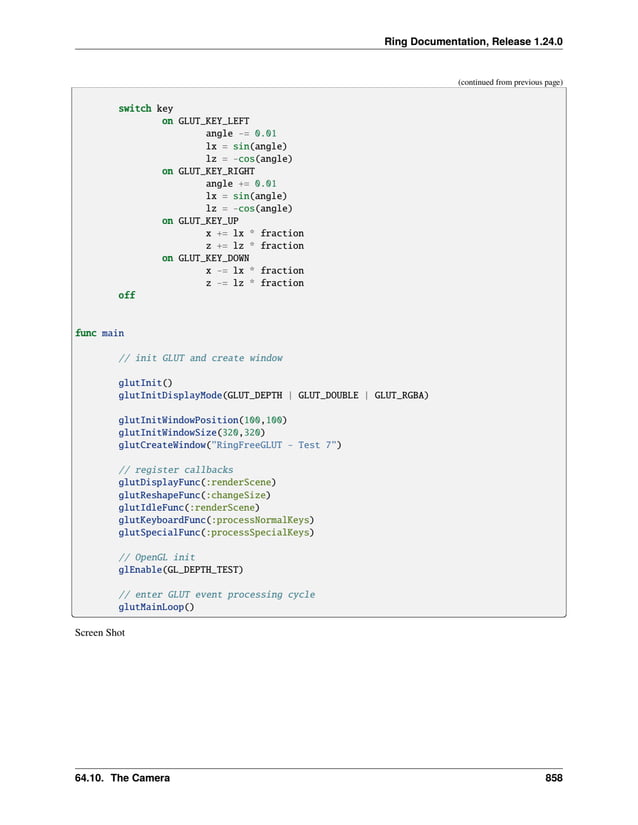Click the 'x += lx * fraction' line
The image size is (638, 825).
click(255, 233)
